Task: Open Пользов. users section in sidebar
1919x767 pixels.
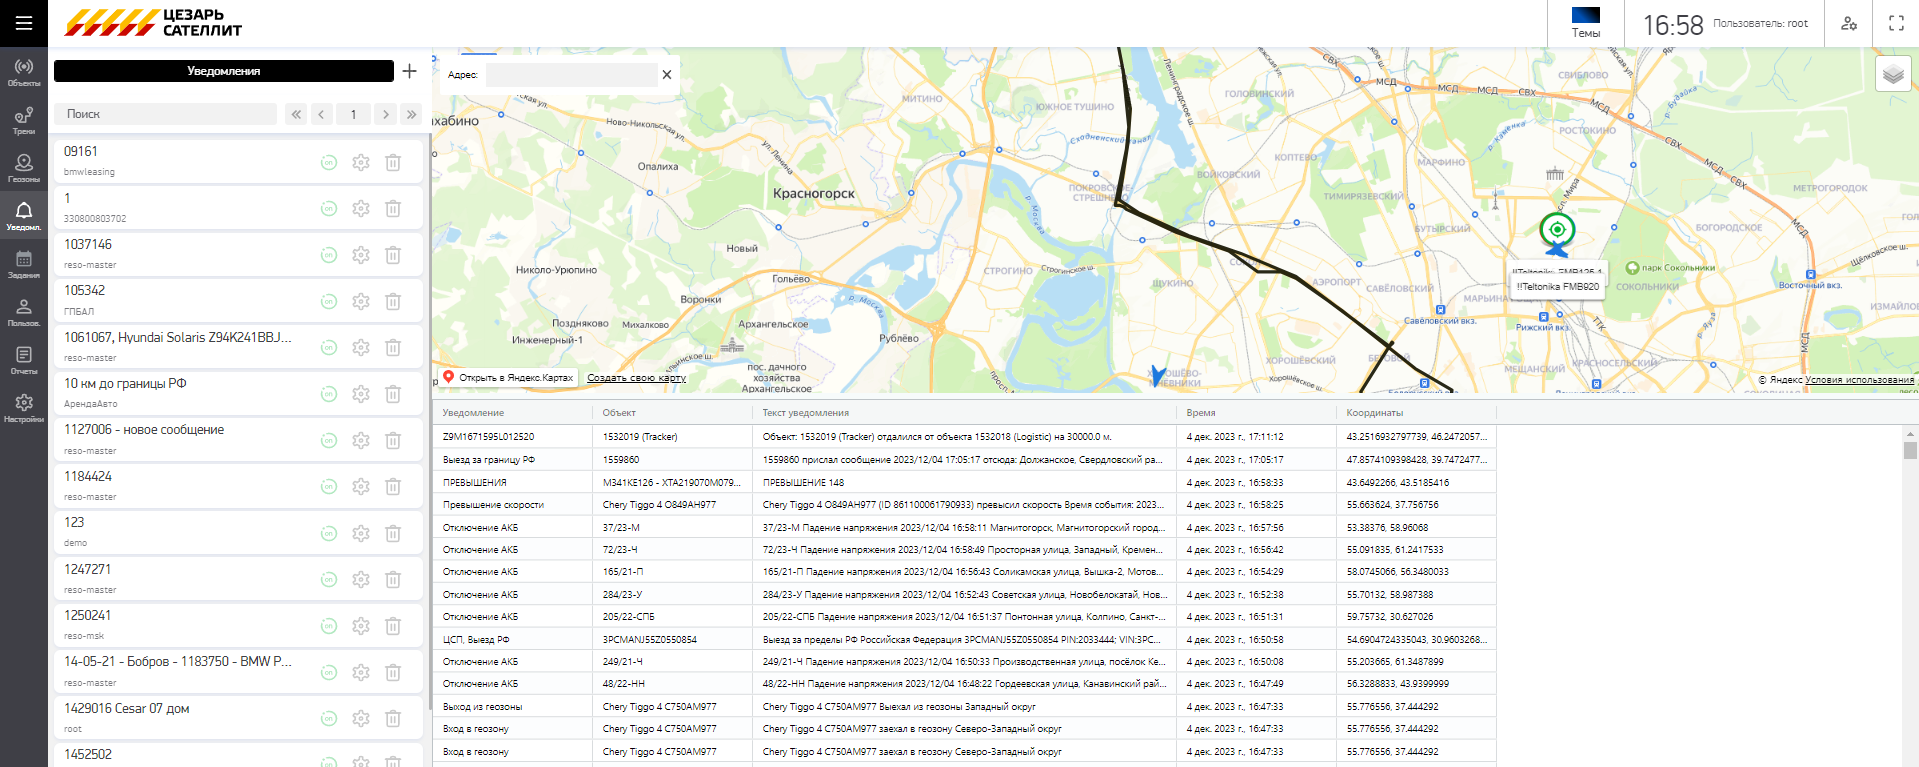Action: click(x=24, y=312)
